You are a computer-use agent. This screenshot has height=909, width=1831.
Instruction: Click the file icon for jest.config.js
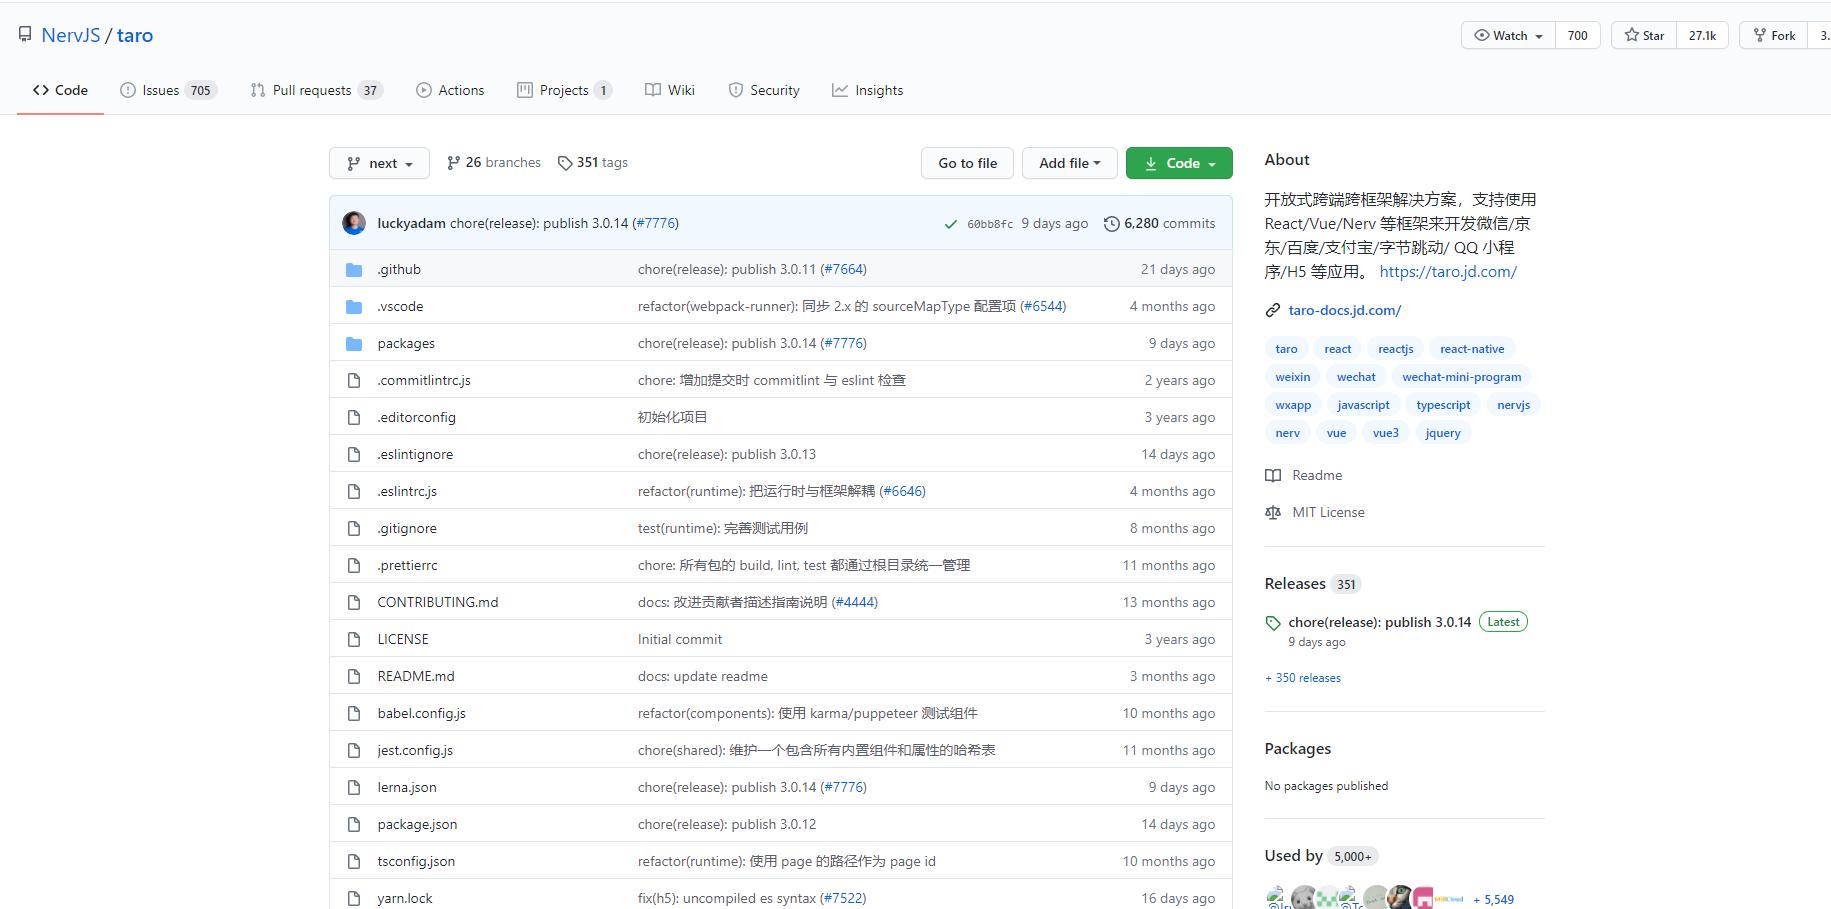click(x=354, y=751)
